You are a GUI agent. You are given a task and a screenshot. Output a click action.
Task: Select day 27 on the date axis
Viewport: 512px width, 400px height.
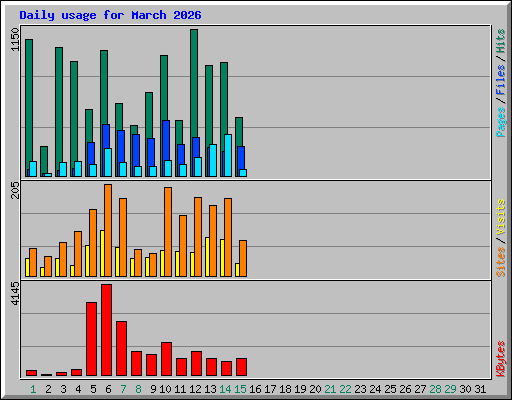(x=420, y=389)
